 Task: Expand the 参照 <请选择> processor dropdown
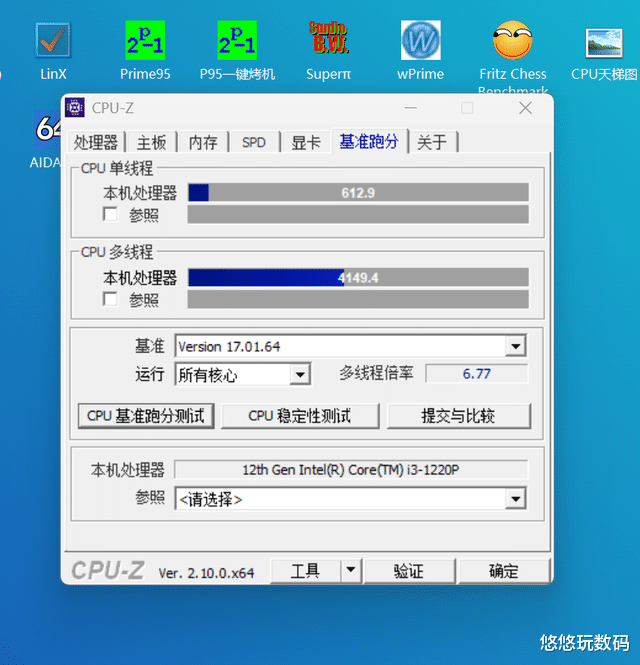516,499
